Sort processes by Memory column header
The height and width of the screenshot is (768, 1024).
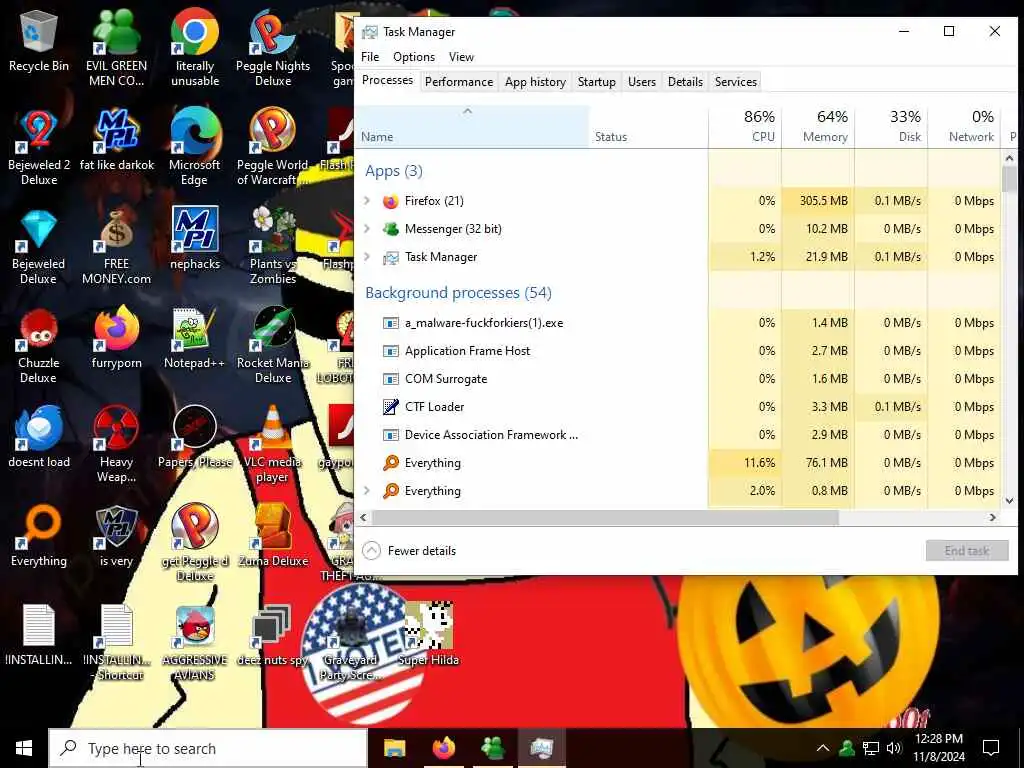pyautogui.click(x=818, y=127)
